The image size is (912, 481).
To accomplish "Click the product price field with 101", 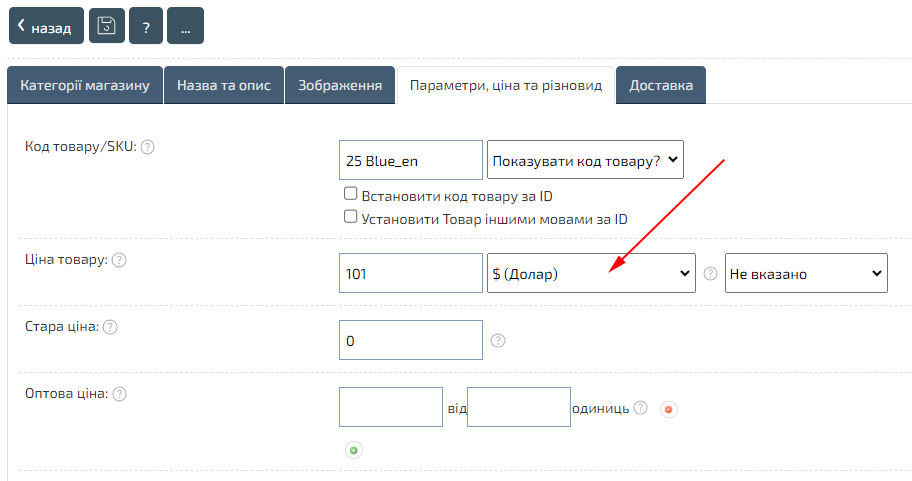I will click(x=411, y=273).
